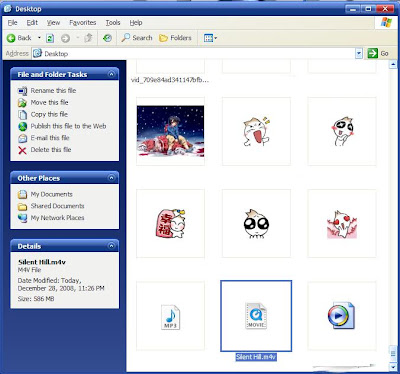This screenshot has width=400, height=374.
Task: Click the scrollbar up arrow
Action: point(393,64)
